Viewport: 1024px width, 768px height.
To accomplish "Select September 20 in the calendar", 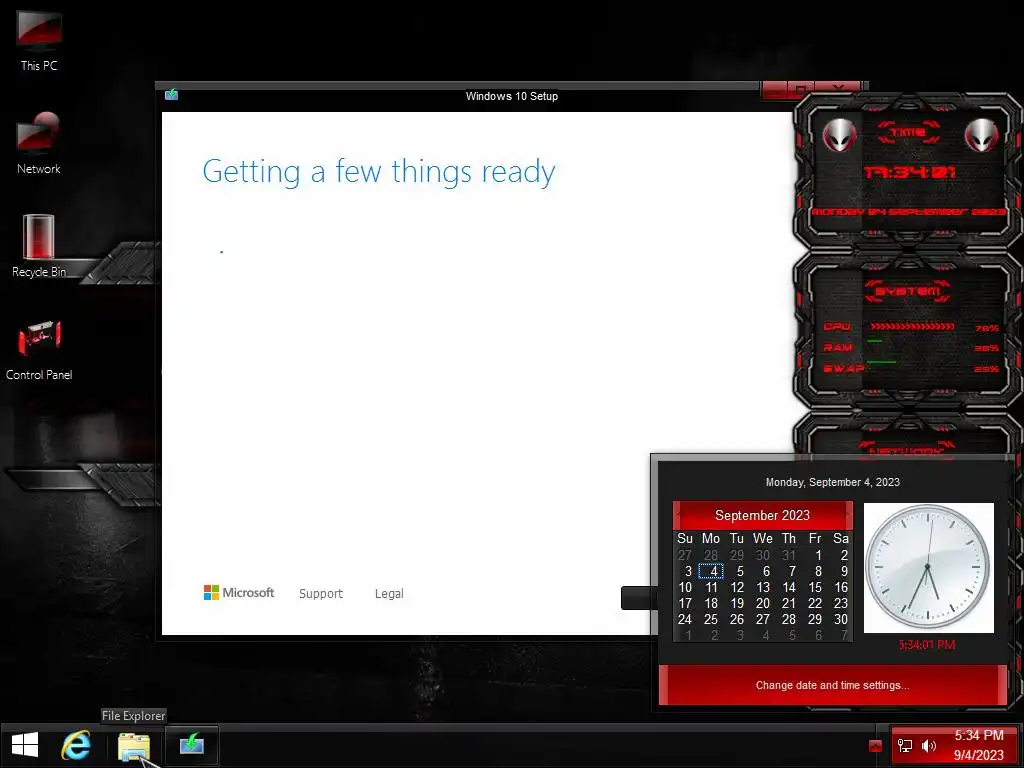I will pyautogui.click(x=763, y=603).
